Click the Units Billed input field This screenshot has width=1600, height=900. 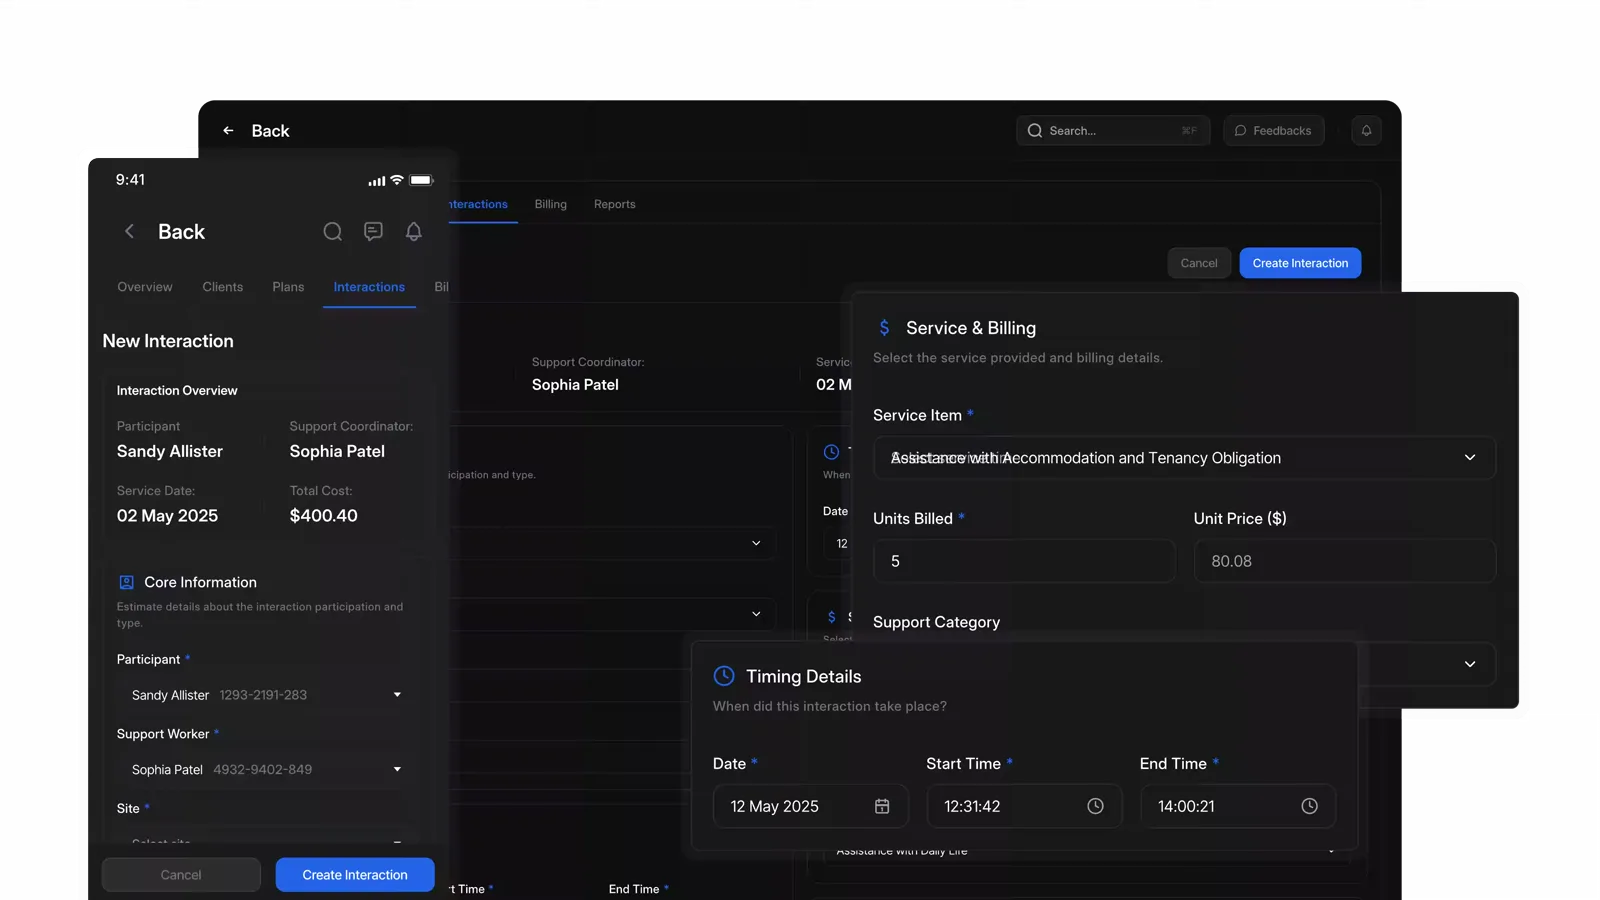coord(1024,561)
